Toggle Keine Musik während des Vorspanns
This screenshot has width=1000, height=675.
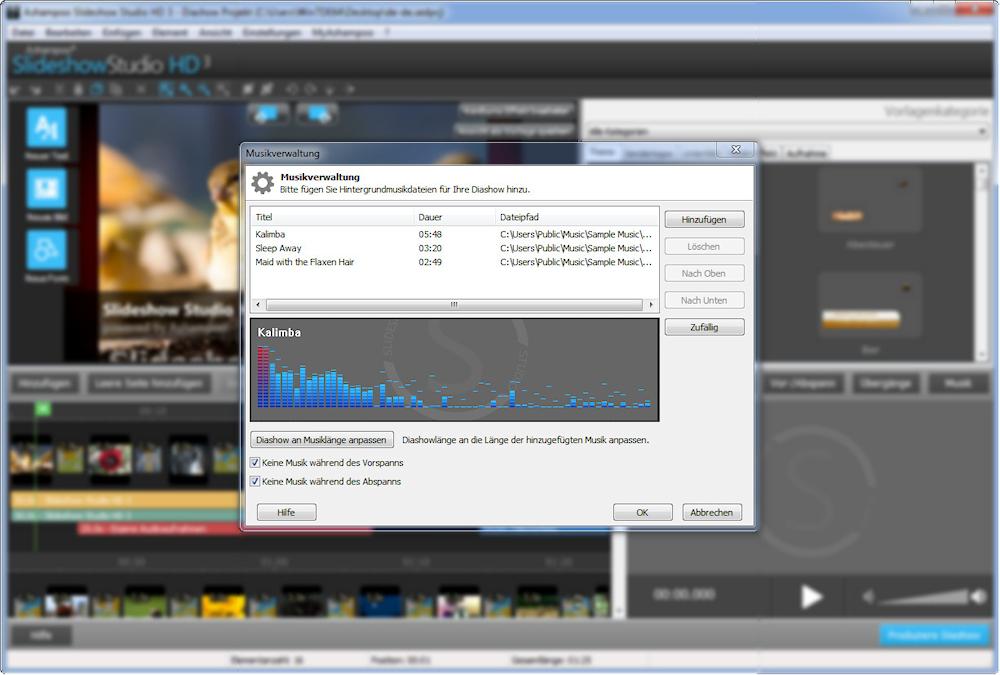coord(256,463)
